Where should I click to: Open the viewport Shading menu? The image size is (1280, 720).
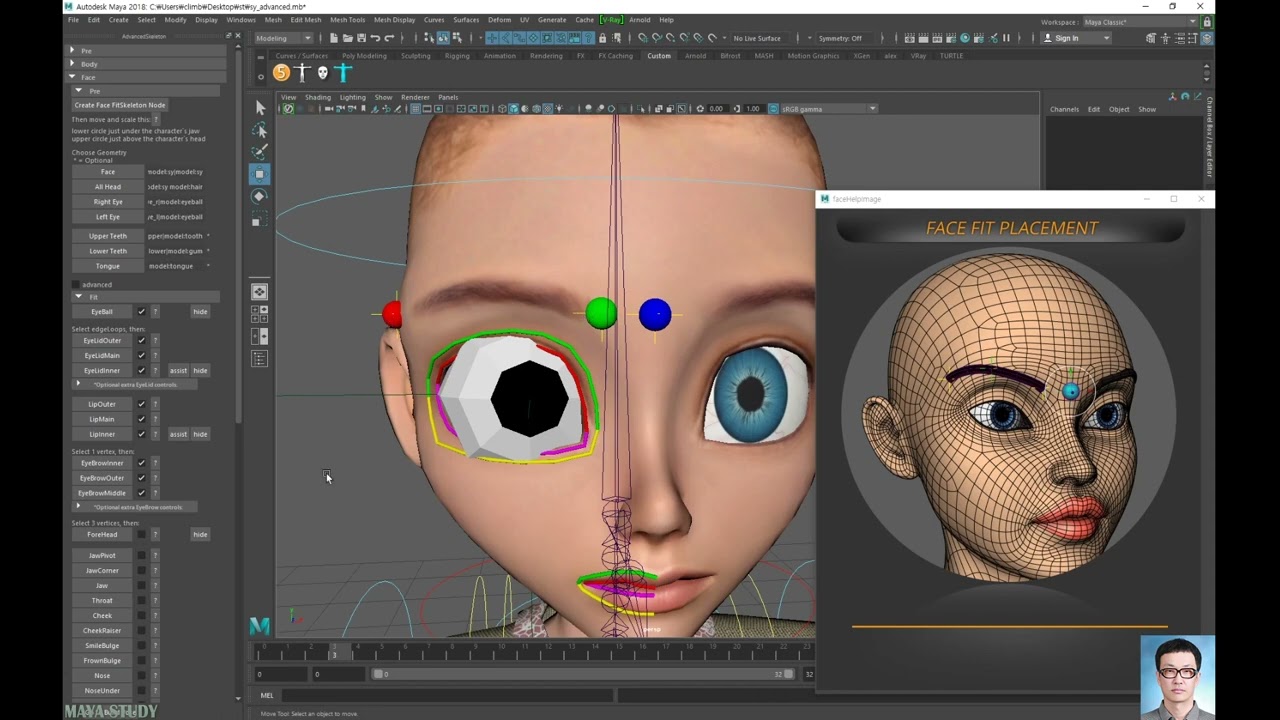pyautogui.click(x=318, y=97)
